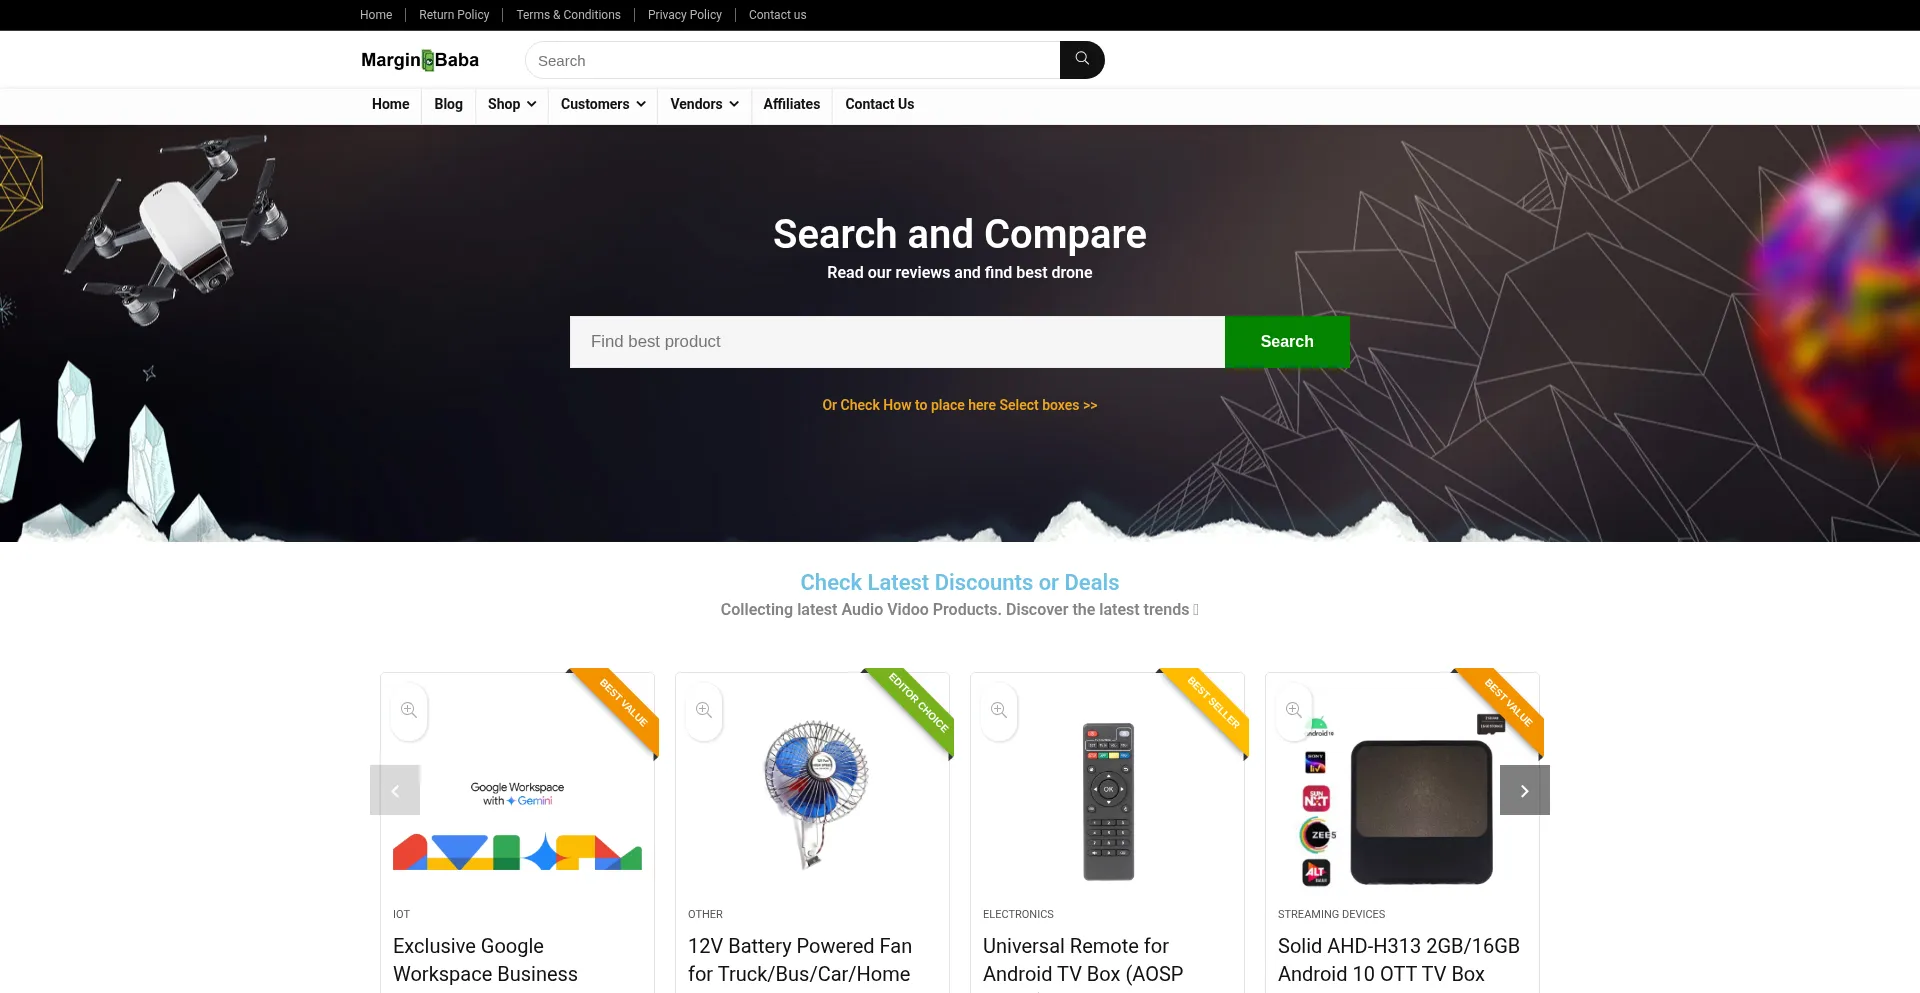Follow the 'Check How to place here Select boxes' link
Viewport: 1920px width, 993px height.
960,405
